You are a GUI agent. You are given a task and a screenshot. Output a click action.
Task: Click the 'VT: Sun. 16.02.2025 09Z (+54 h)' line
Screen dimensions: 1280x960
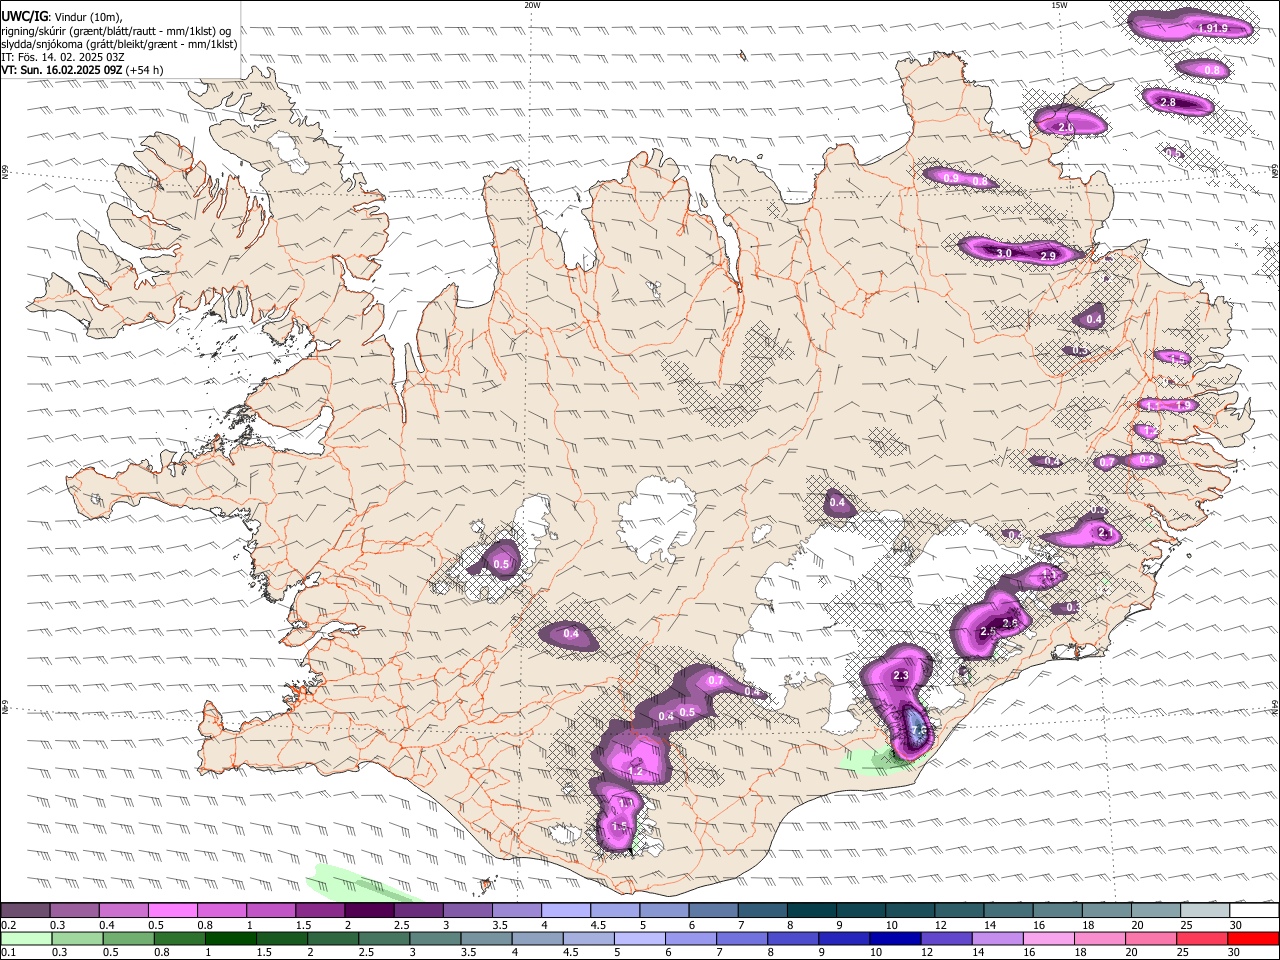click(82, 70)
